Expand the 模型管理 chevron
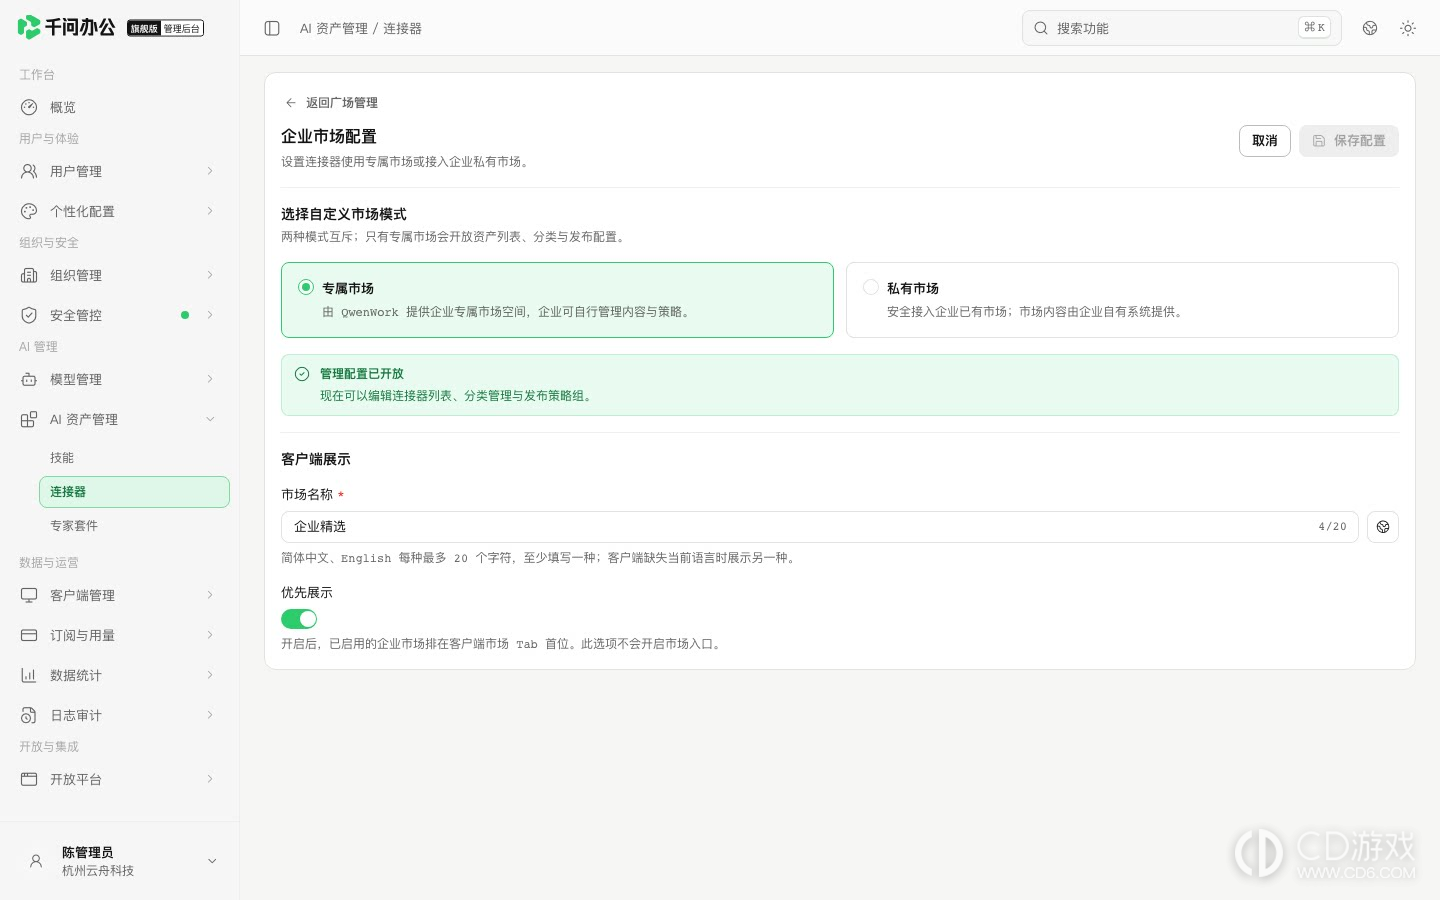The image size is (1440, 900). point(210,379)
